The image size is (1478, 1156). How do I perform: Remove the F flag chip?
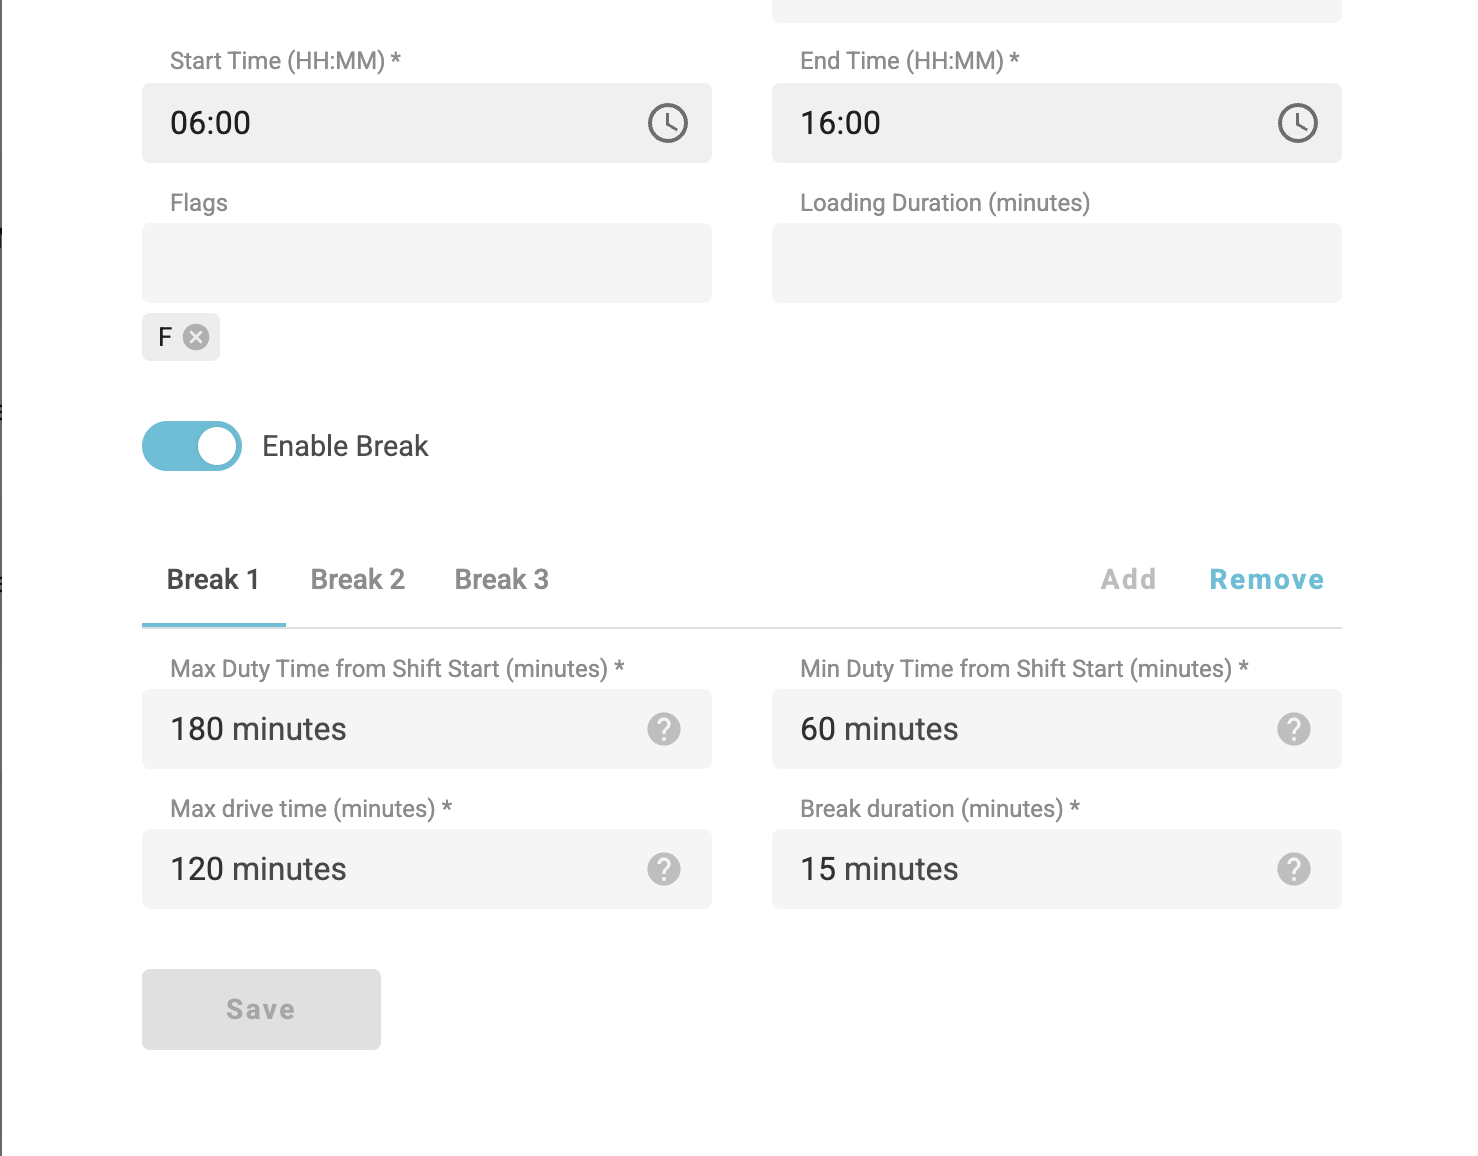196,337
